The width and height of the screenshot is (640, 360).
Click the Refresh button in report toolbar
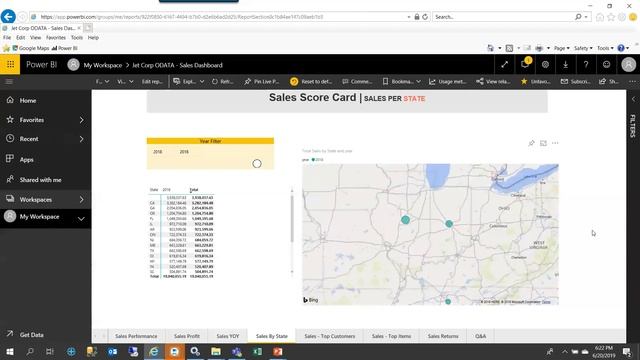pos(222,82)
